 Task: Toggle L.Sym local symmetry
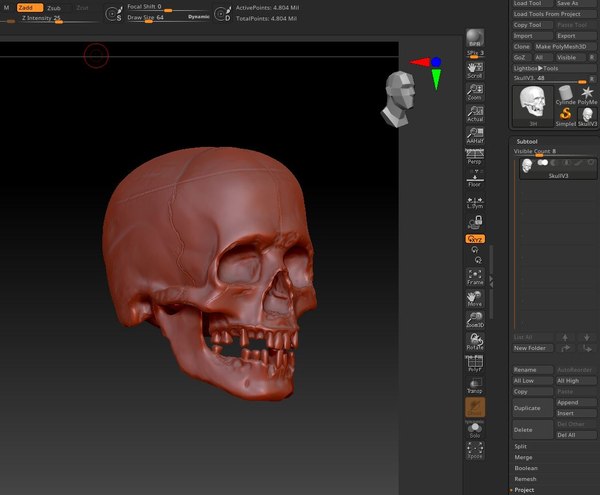[475, 202]
